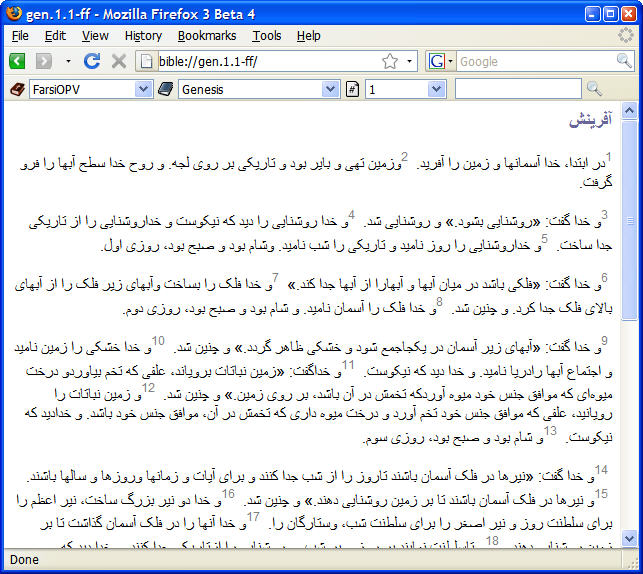This screenshot has height=574, width=643.
Task: Open the History menu
Action: point(143,36)
